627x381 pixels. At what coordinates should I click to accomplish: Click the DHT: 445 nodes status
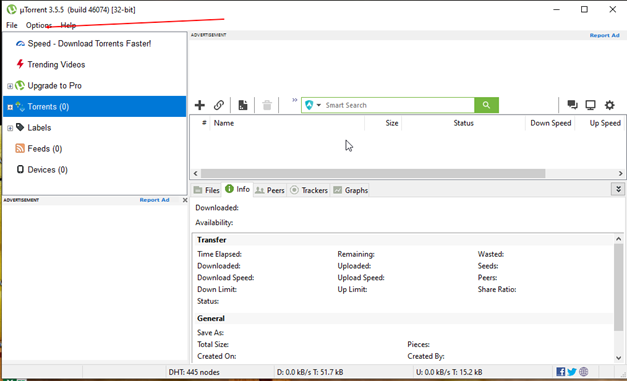[x=194, y=372]
